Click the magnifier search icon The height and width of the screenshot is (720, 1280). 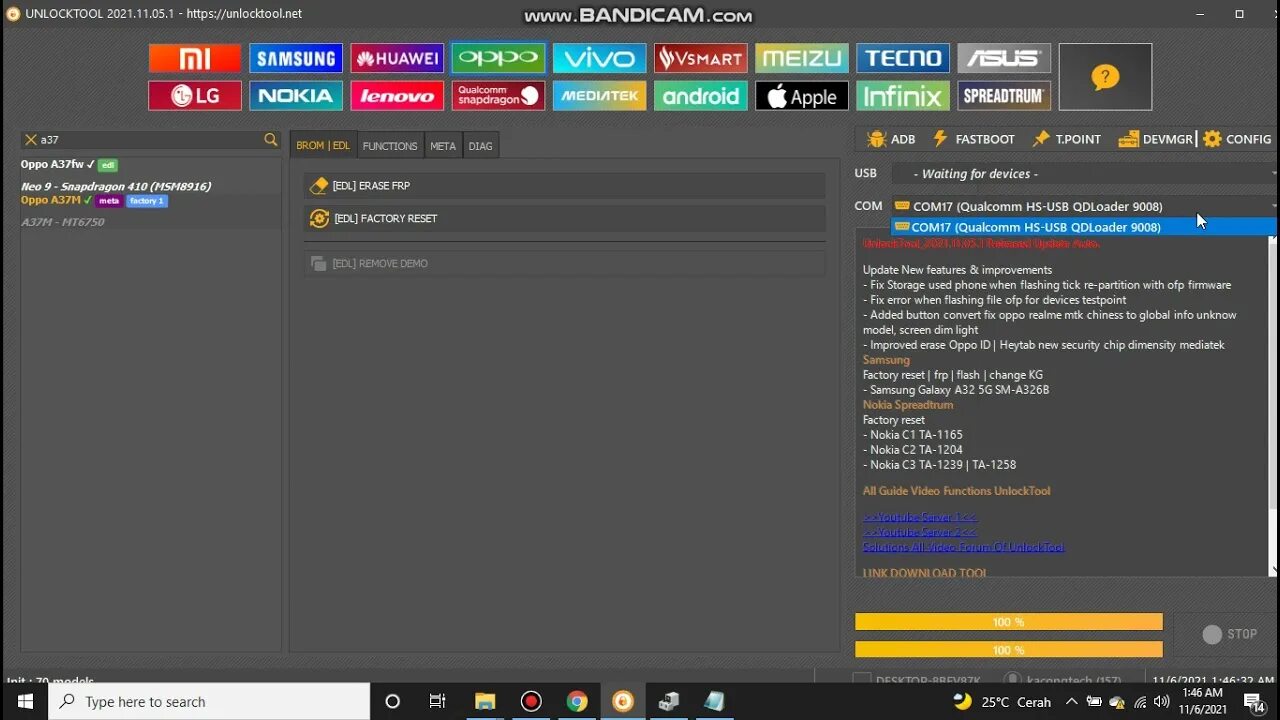[270, 140]
